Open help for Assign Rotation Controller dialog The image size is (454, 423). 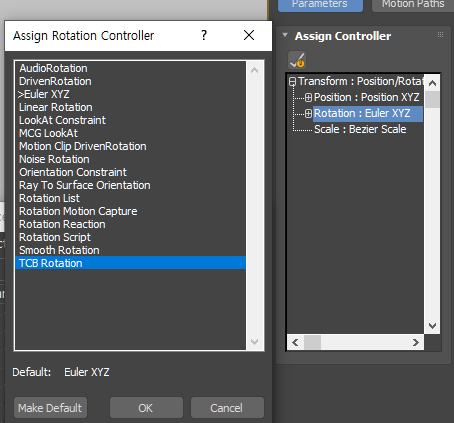tap(204, 35)
